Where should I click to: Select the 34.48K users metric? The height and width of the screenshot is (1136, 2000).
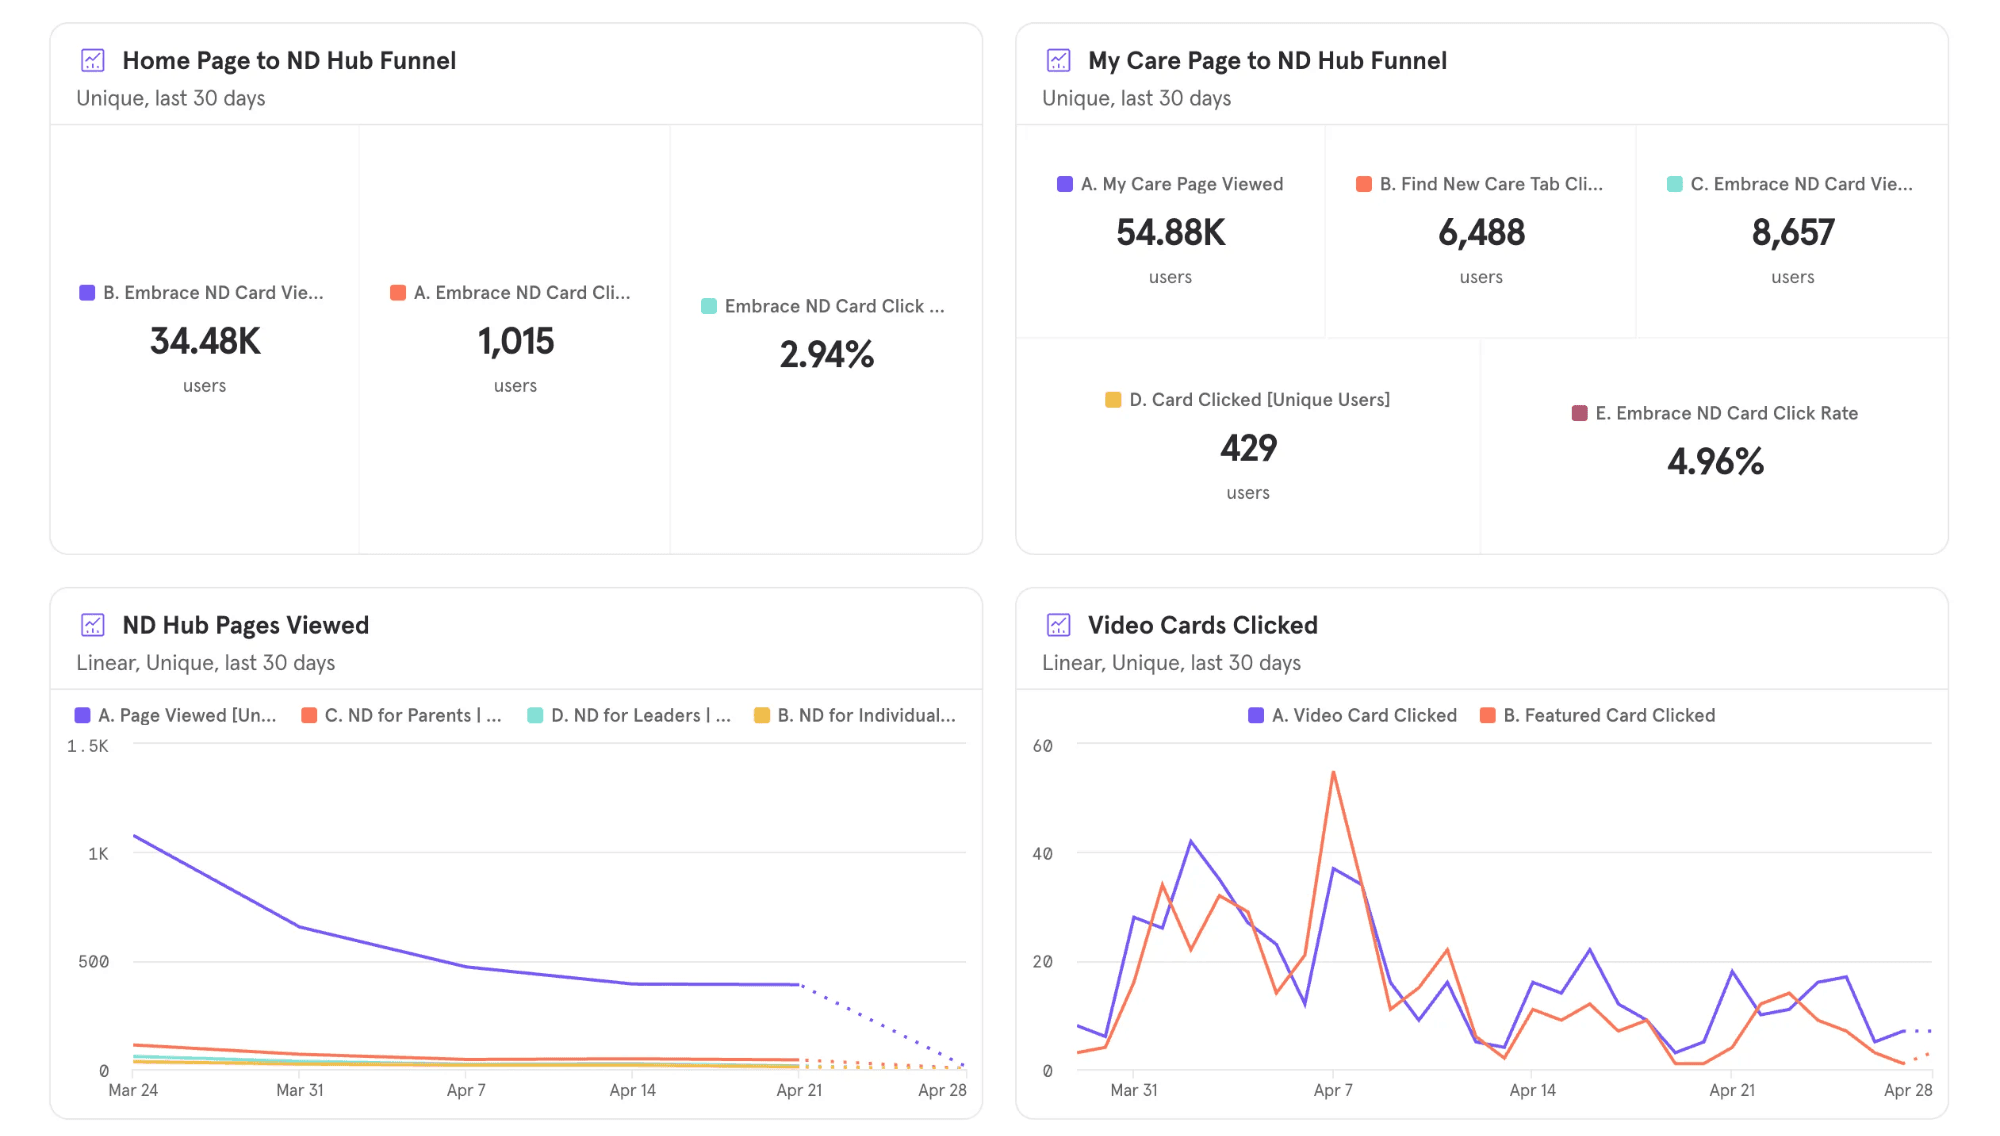point(205,341)
